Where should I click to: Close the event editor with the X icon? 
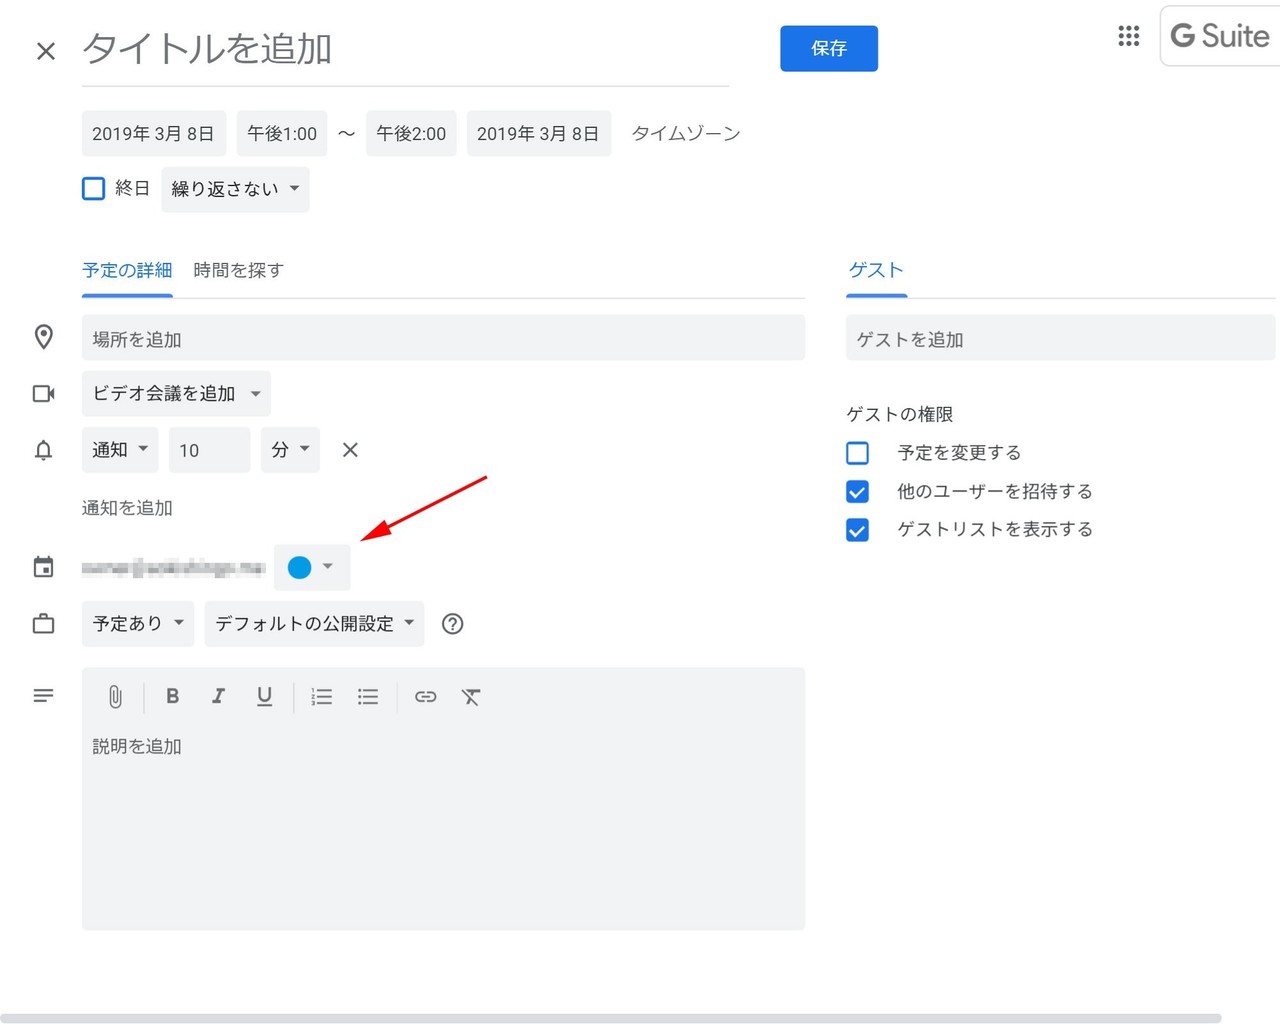[46, 51]
